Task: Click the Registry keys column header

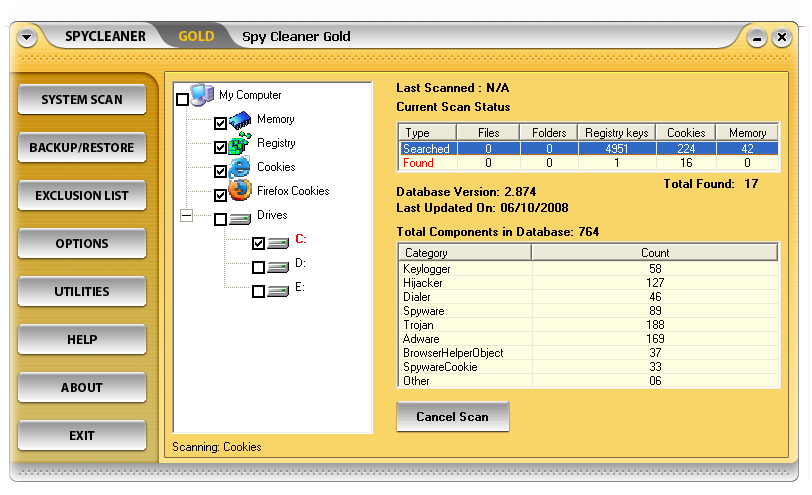Action: click(617, 133)
